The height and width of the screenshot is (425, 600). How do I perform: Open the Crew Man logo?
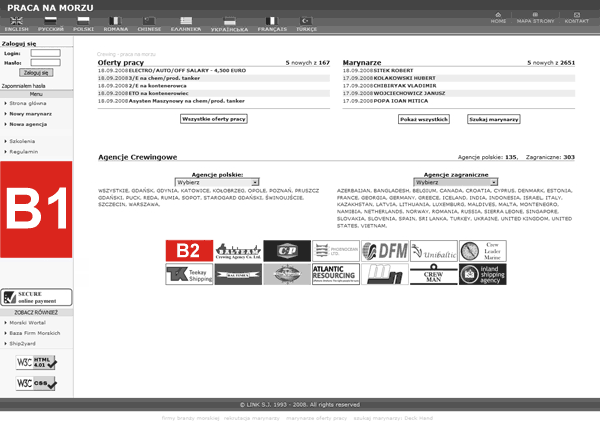click(x=434, y=274)
